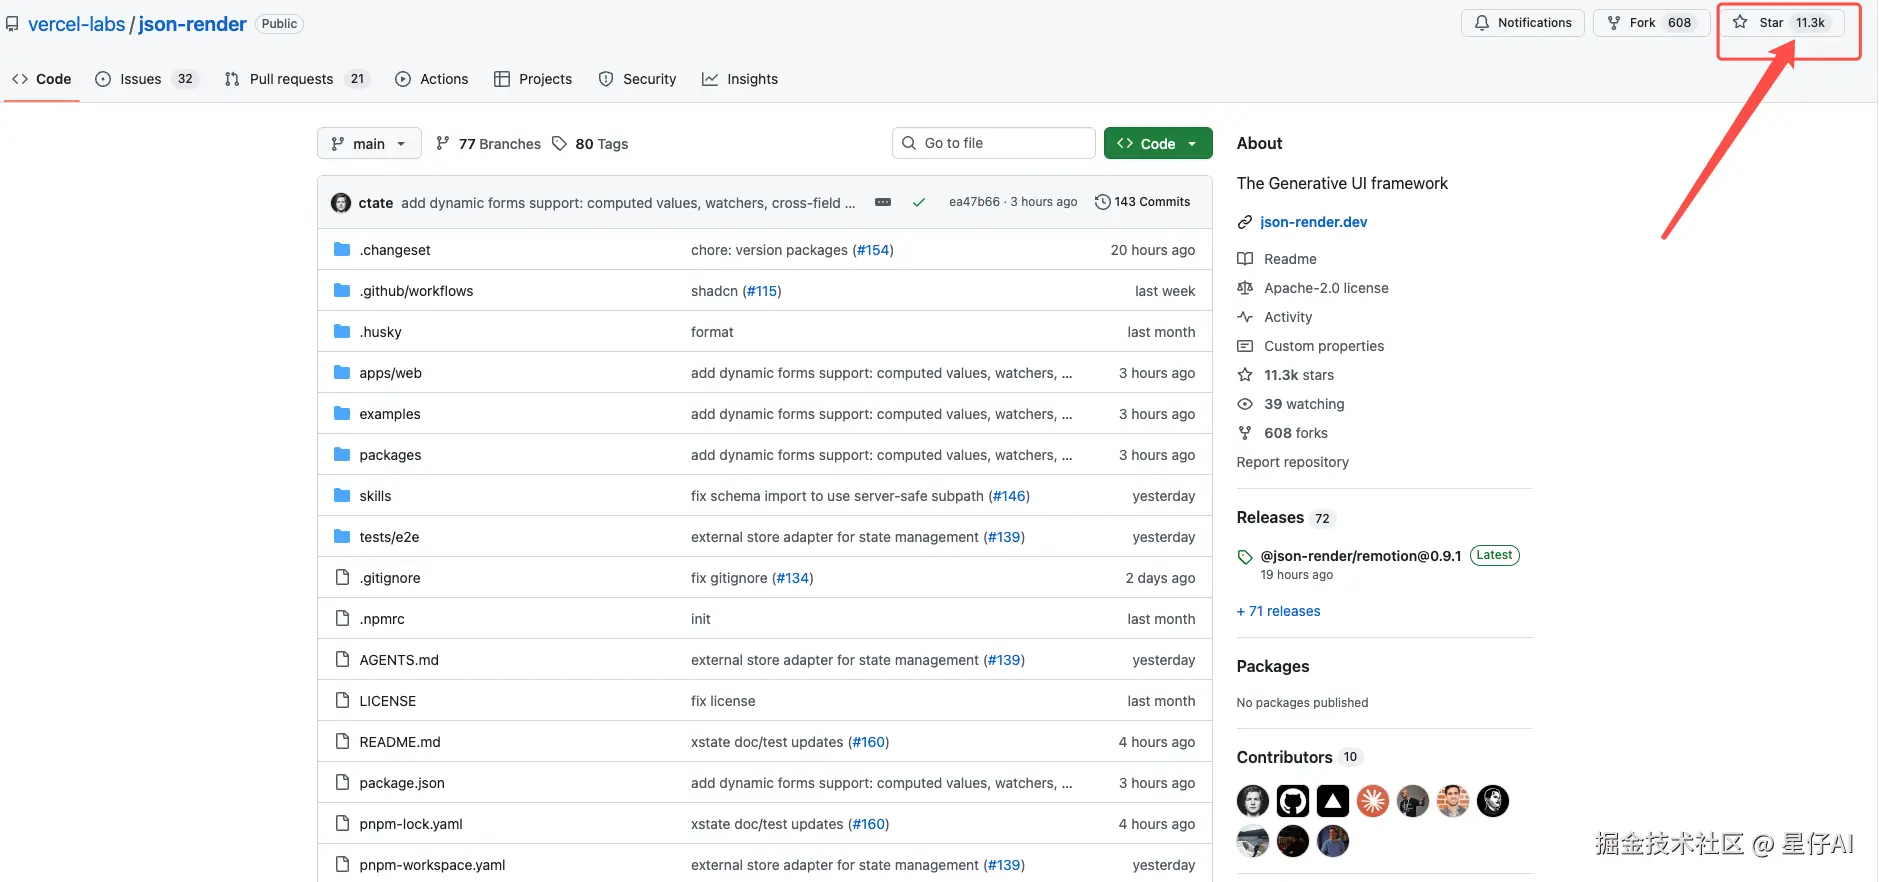Open the Insights tab
Image resolution: width=1879 pixels, height=882 pixels.
tap(740, 79)
